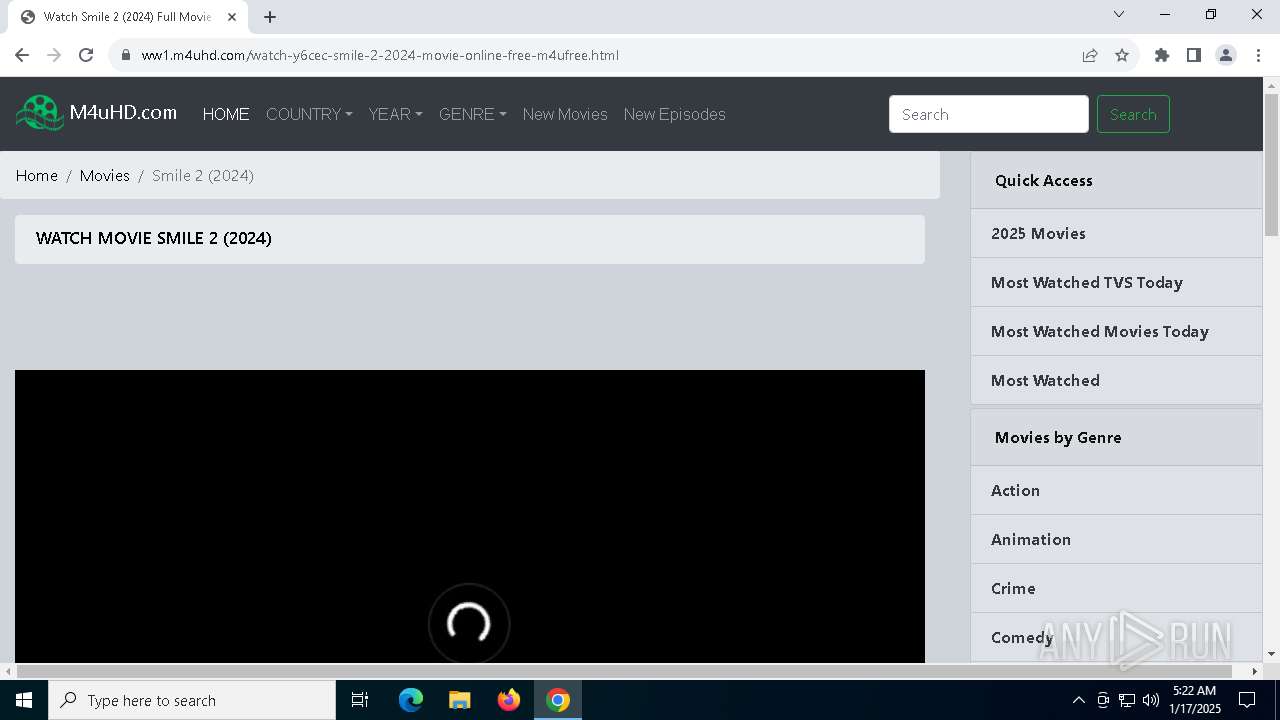This screenshot has width=1280, height=720.
Task: Open New Episodes page
Action: coord(675,114)
